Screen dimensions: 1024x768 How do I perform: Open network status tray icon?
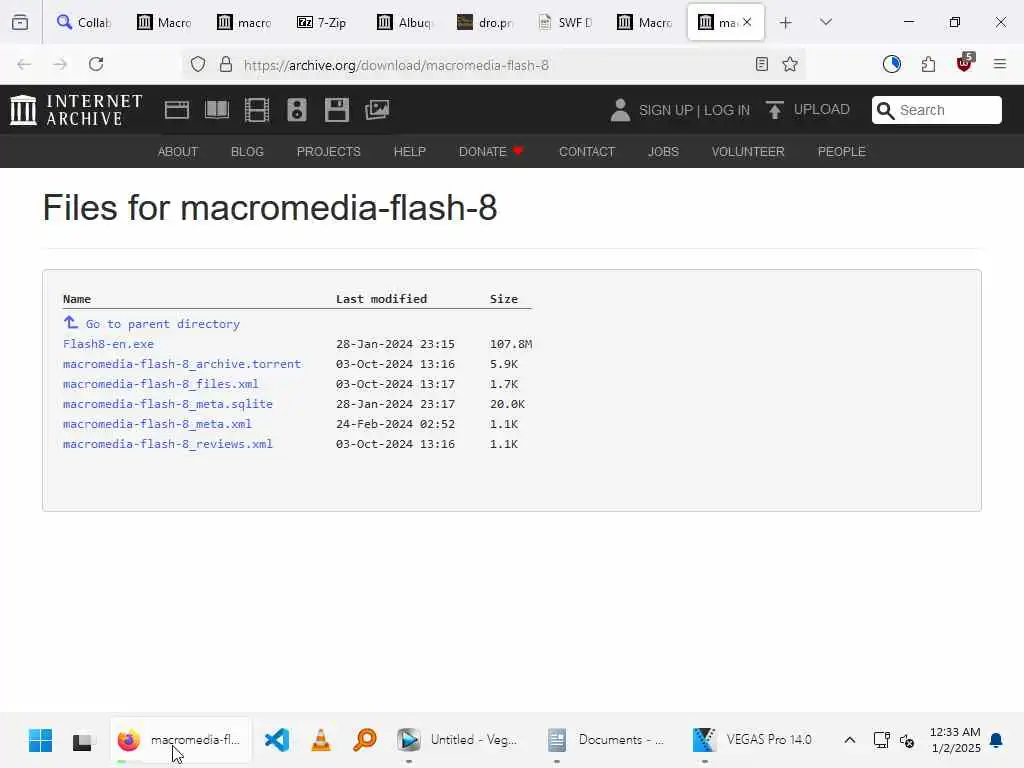click(x=881, y=740)
